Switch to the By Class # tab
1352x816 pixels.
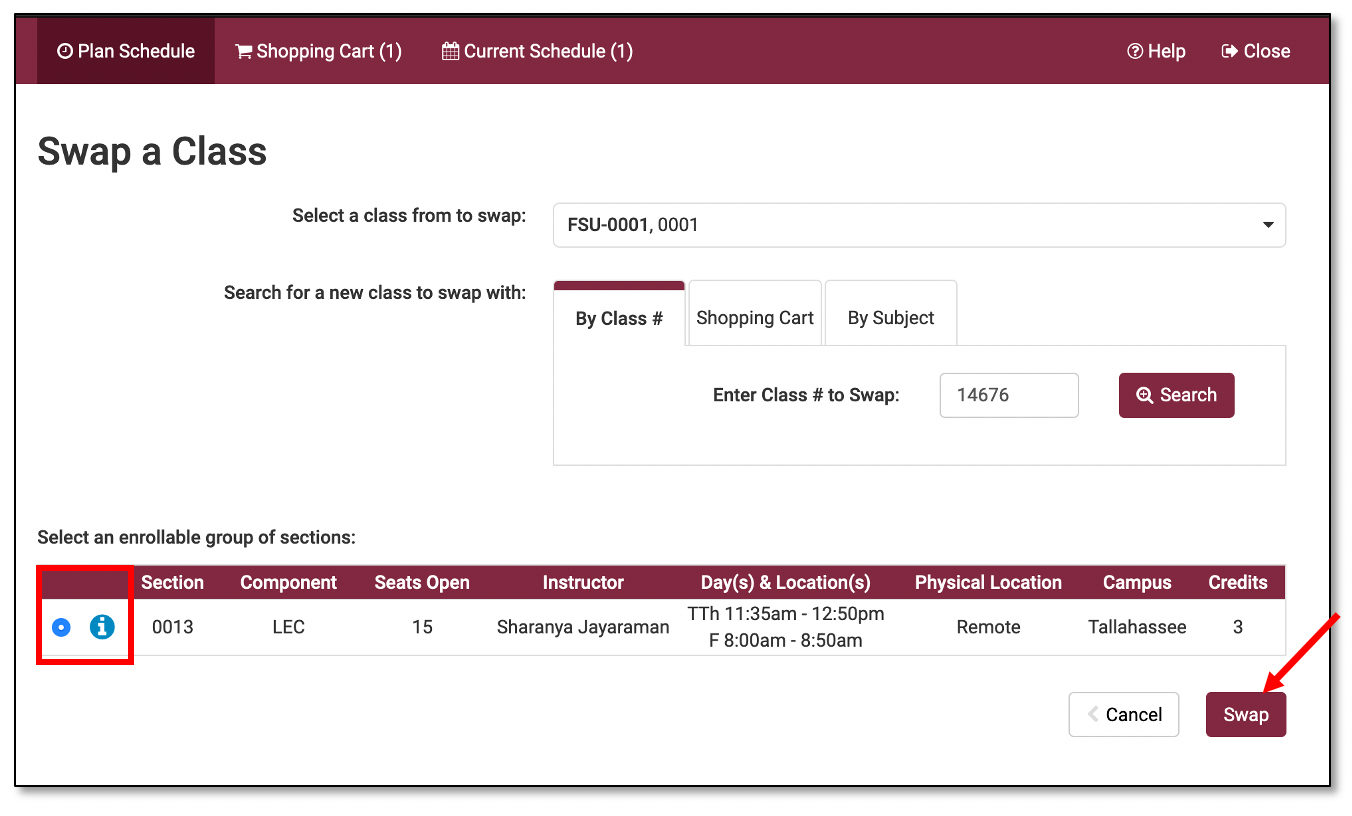click(x=619, y=318)
